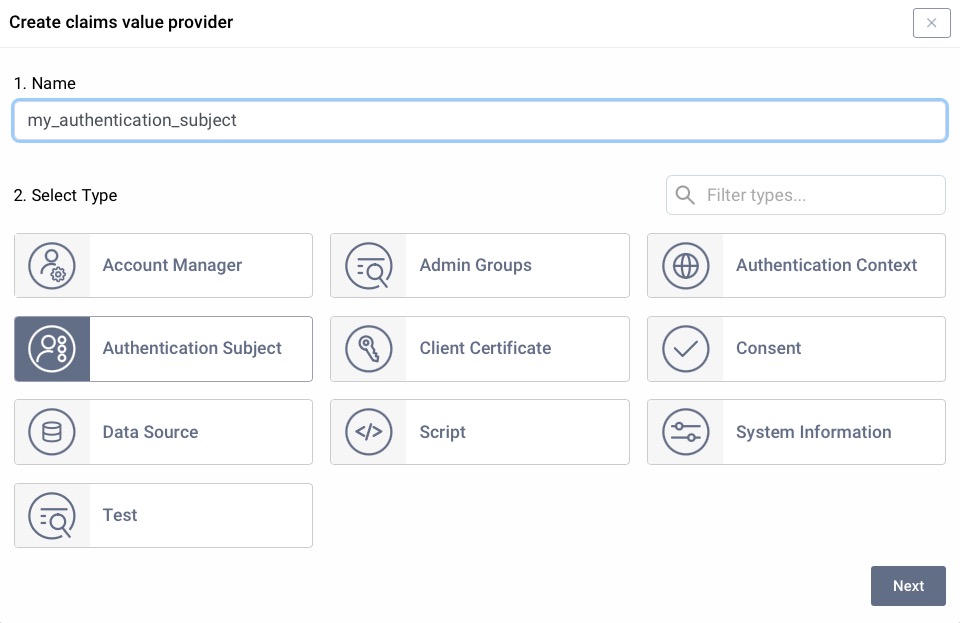
Task: Click the Consent checkmark icon
Action: [686, 348]
